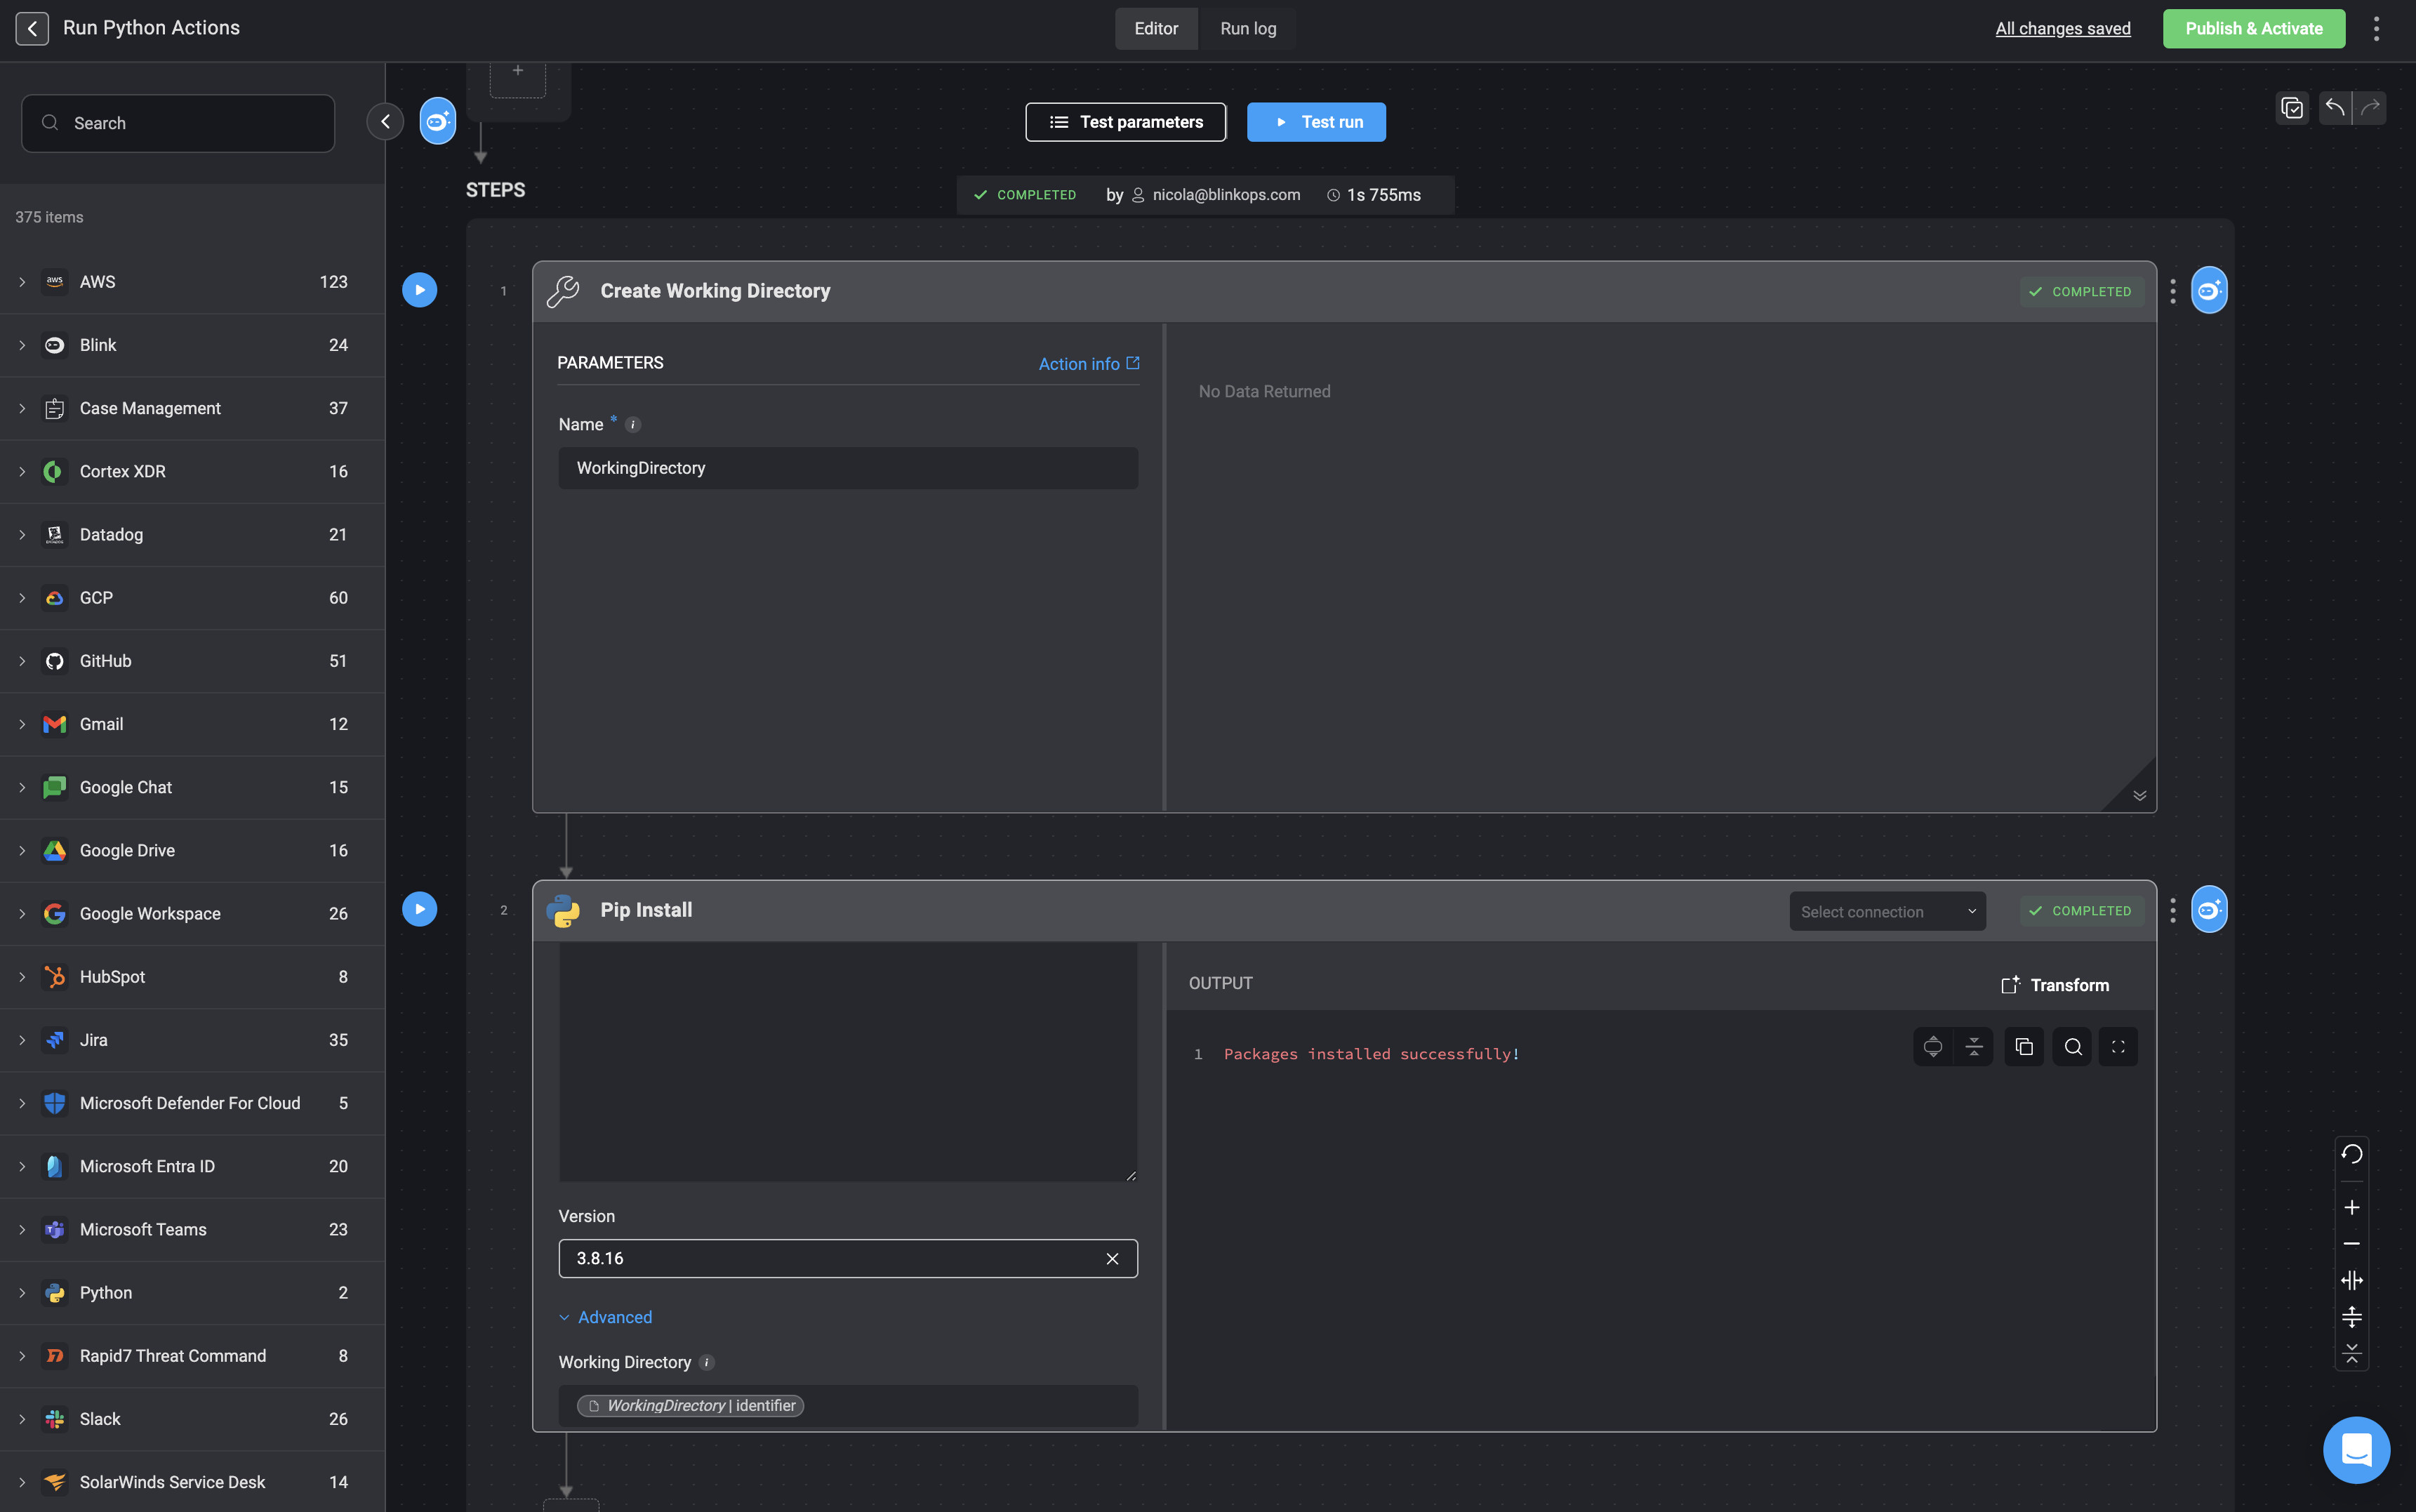
Task: Click the collapse-all-steps canvas icon
Action: point(2351,1353)
